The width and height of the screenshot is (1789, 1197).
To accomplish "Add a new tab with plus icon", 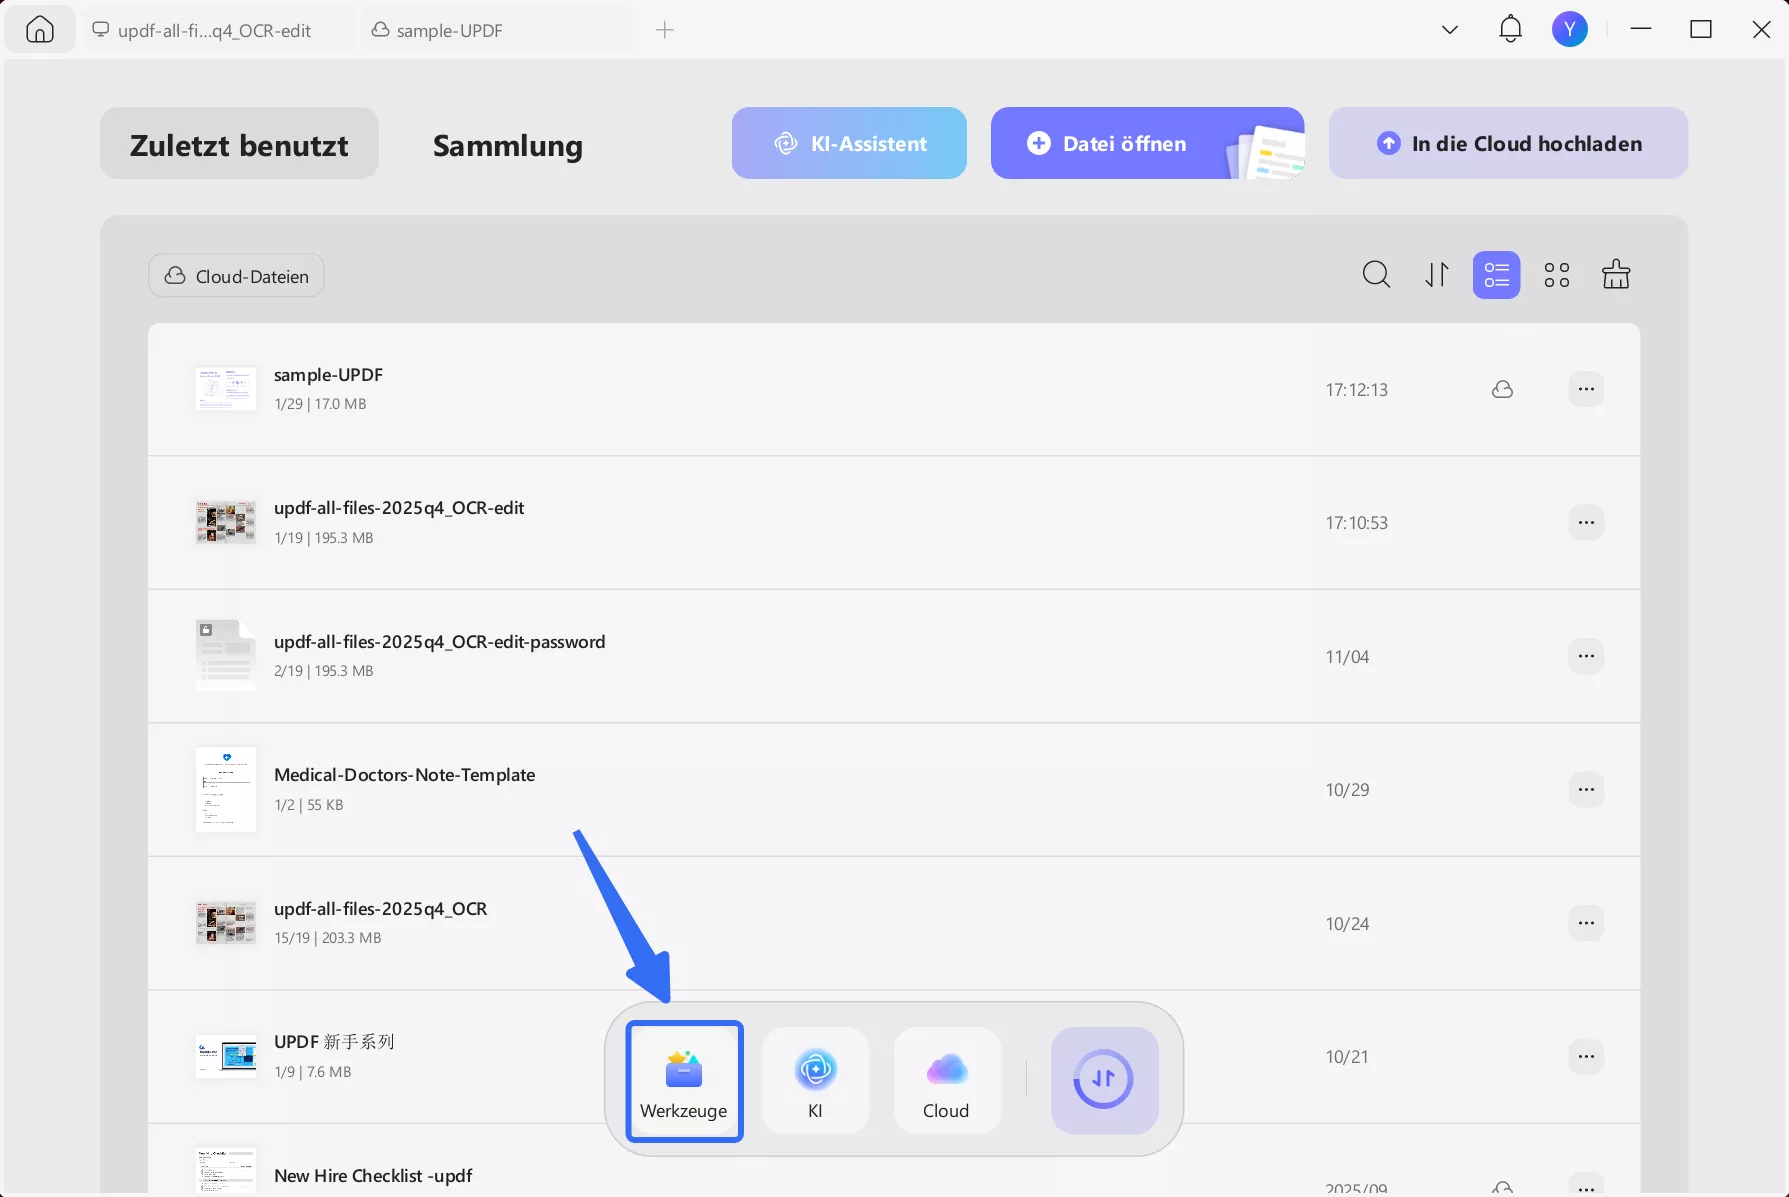I will [x=665, y=30].
